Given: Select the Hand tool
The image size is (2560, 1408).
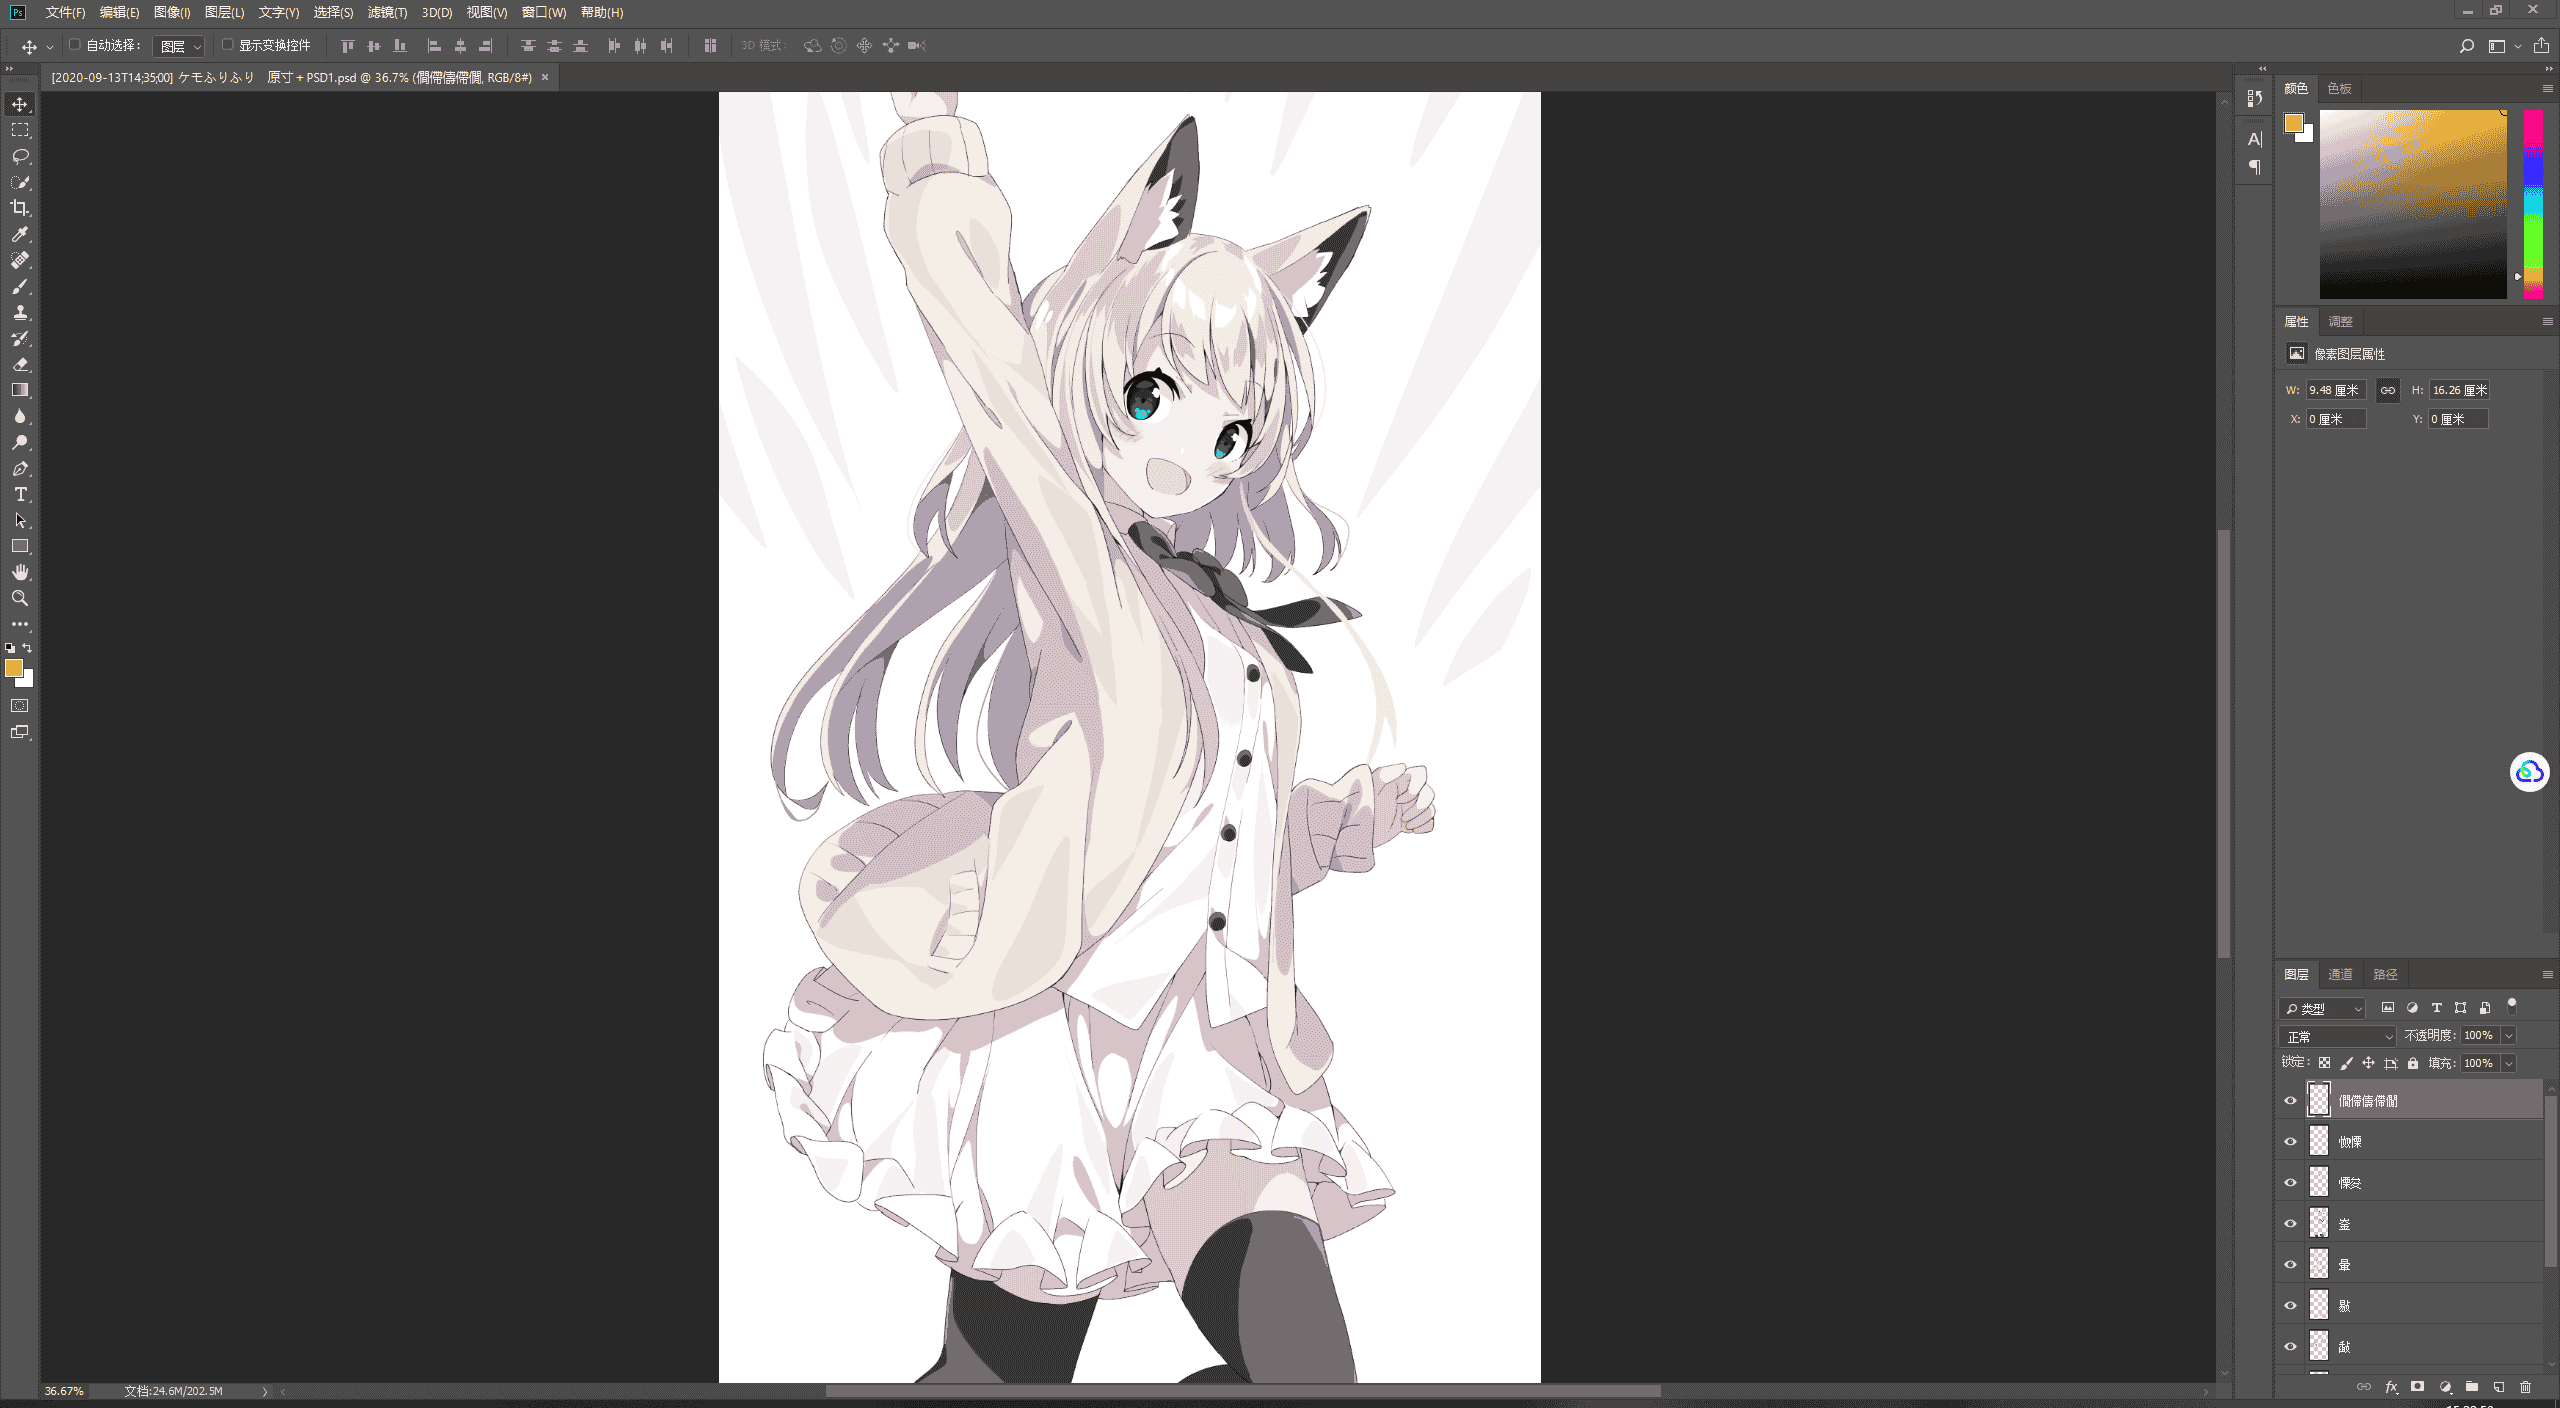Looking at the screenshot, I should click(20, 572).
